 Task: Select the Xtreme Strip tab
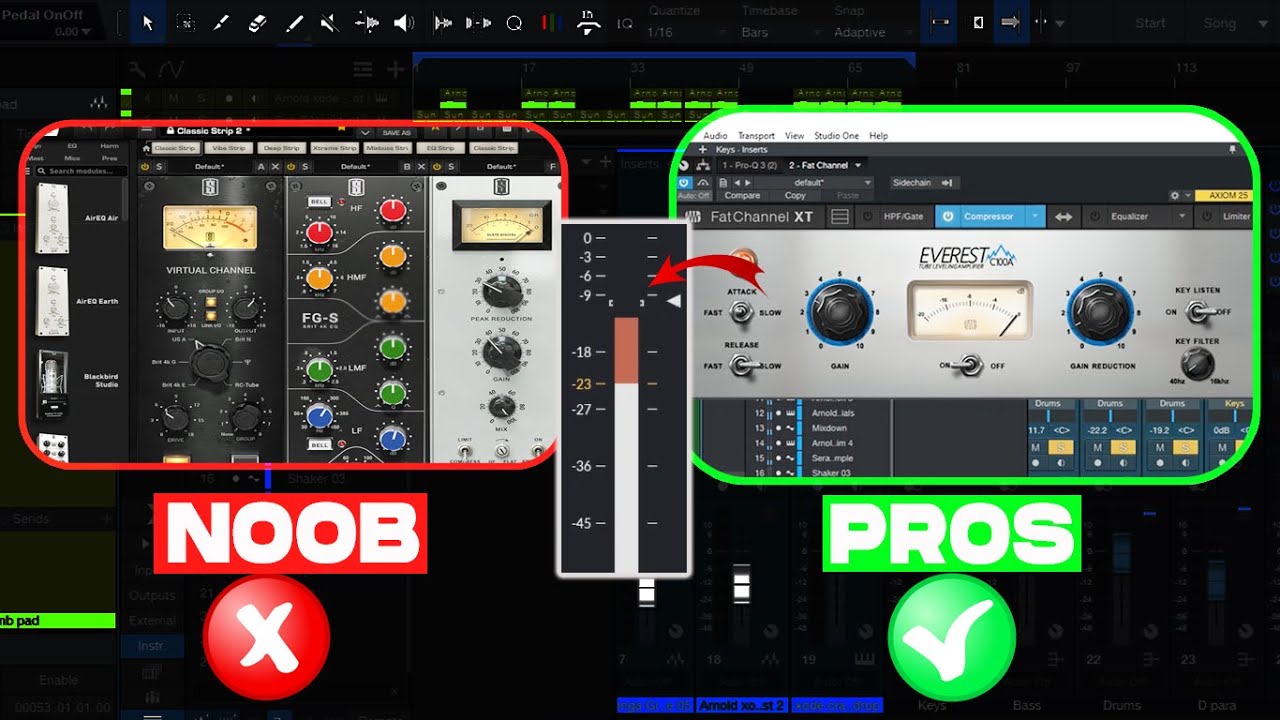pyautogui.click(x=334, y=148)
